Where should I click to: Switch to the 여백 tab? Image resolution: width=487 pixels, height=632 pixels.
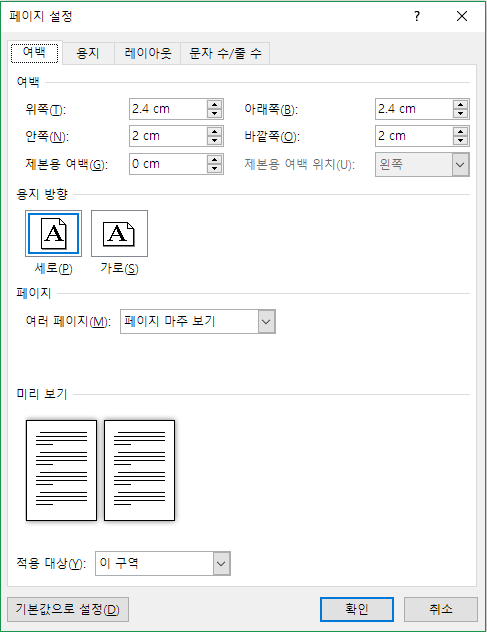35,53
